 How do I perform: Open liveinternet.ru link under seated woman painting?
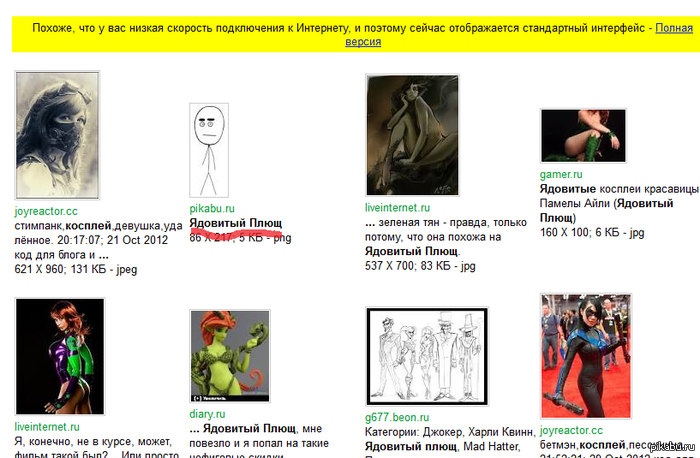397,208
